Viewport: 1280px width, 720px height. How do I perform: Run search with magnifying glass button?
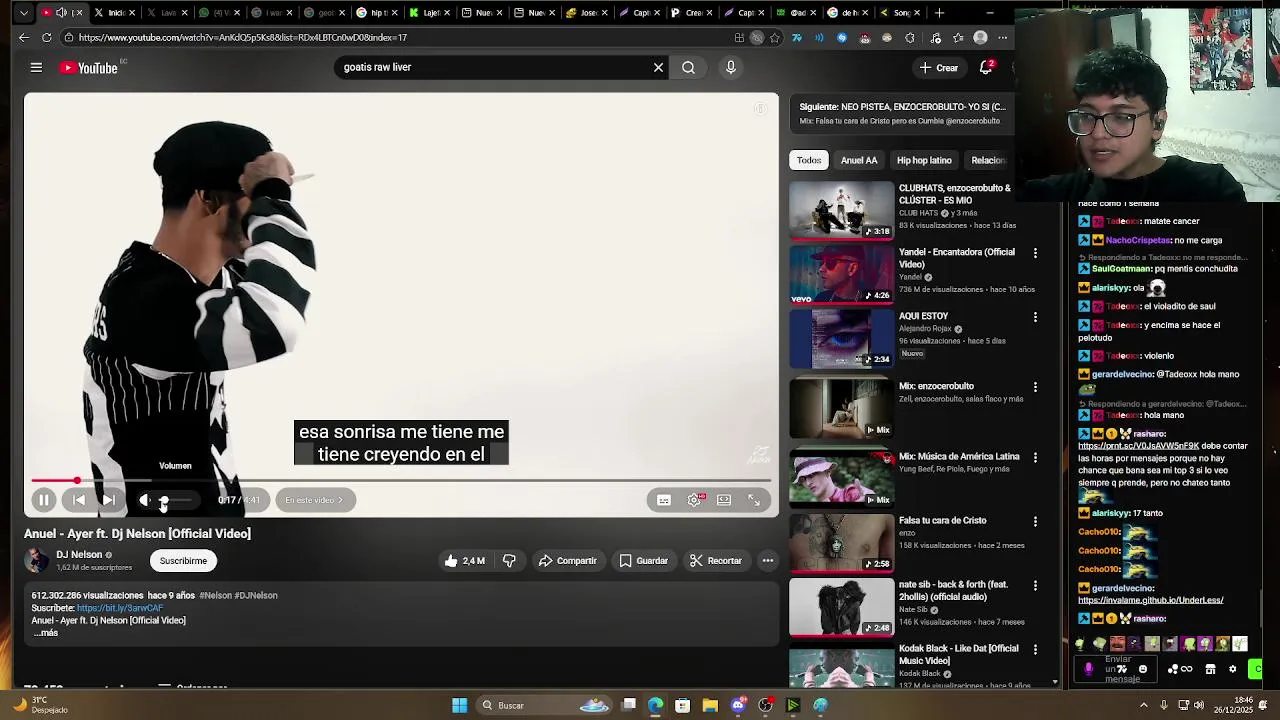point(688,68)
